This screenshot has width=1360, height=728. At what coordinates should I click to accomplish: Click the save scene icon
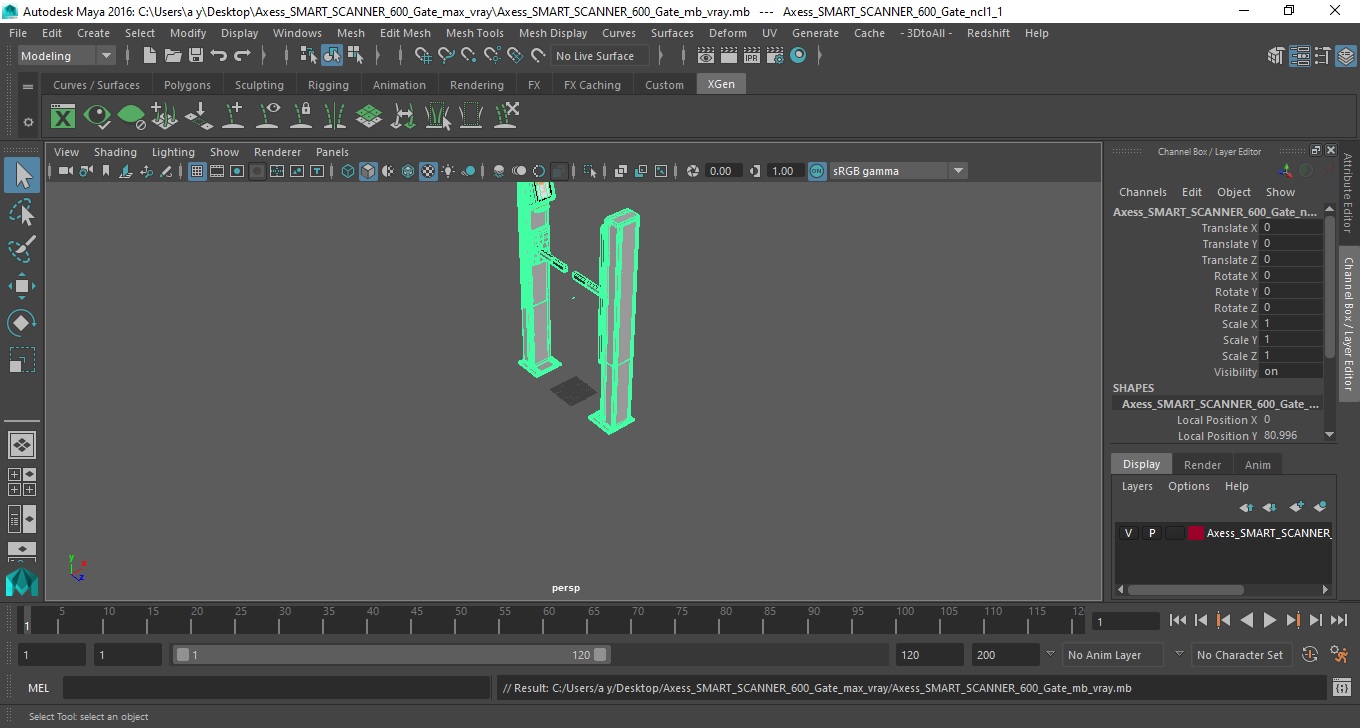pyautogui.click(x=196, y=56)
